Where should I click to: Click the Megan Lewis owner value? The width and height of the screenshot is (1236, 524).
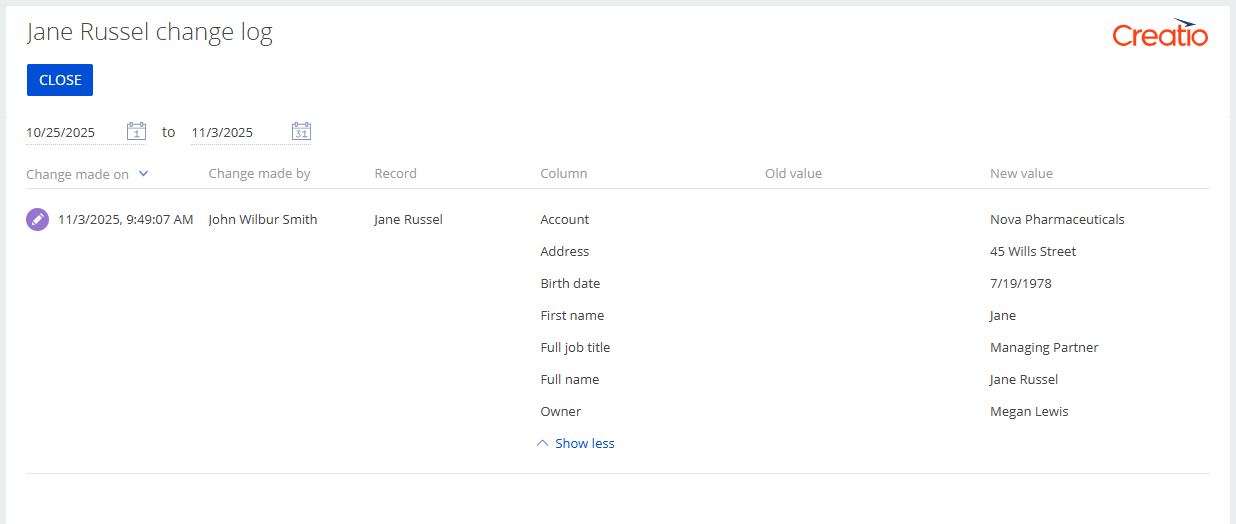click(x=1029, y=411)
